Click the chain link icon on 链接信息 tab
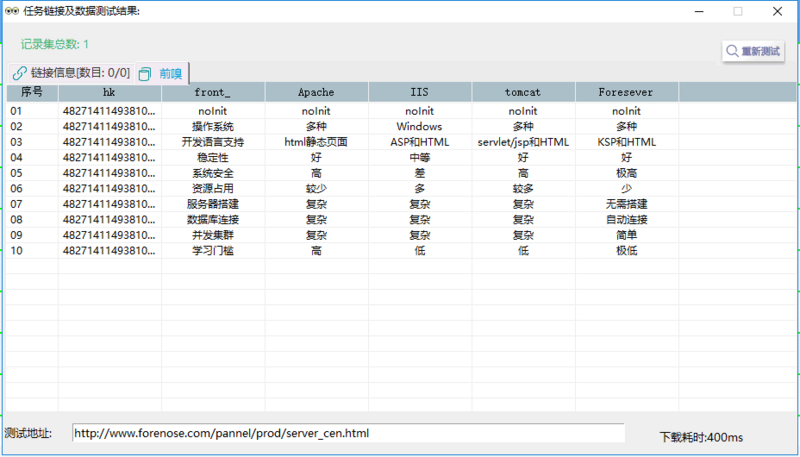Viewport: 800px width, 457px height. point(19,73)
